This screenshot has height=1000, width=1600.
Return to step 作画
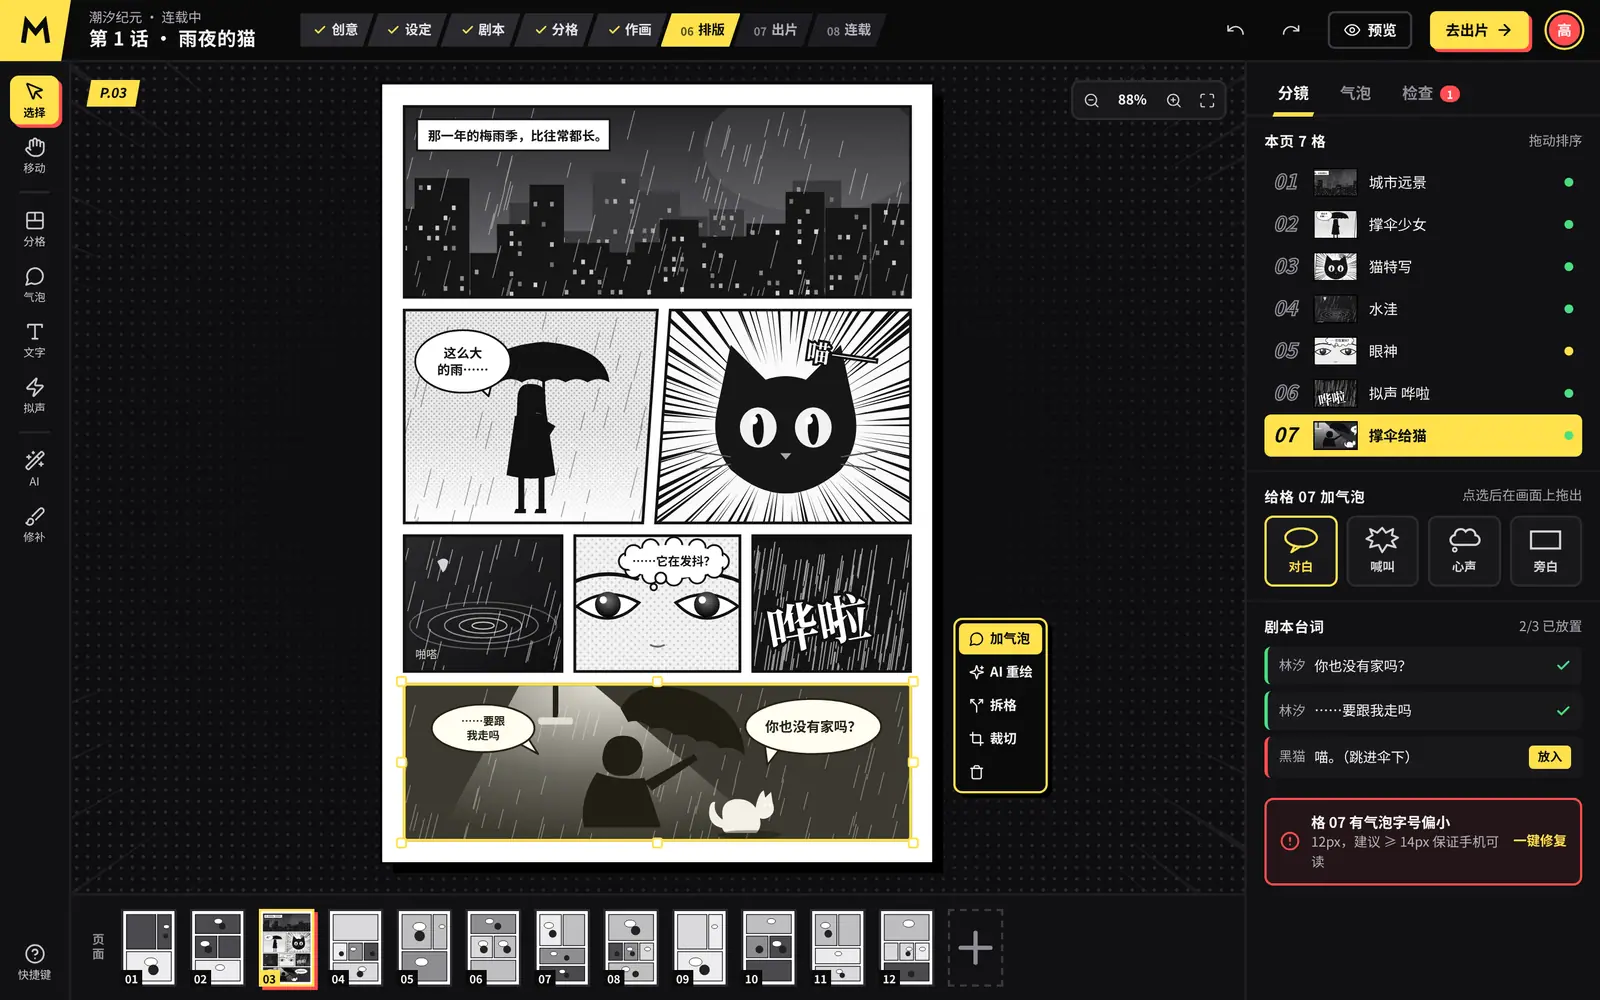(x=630, y=30)
